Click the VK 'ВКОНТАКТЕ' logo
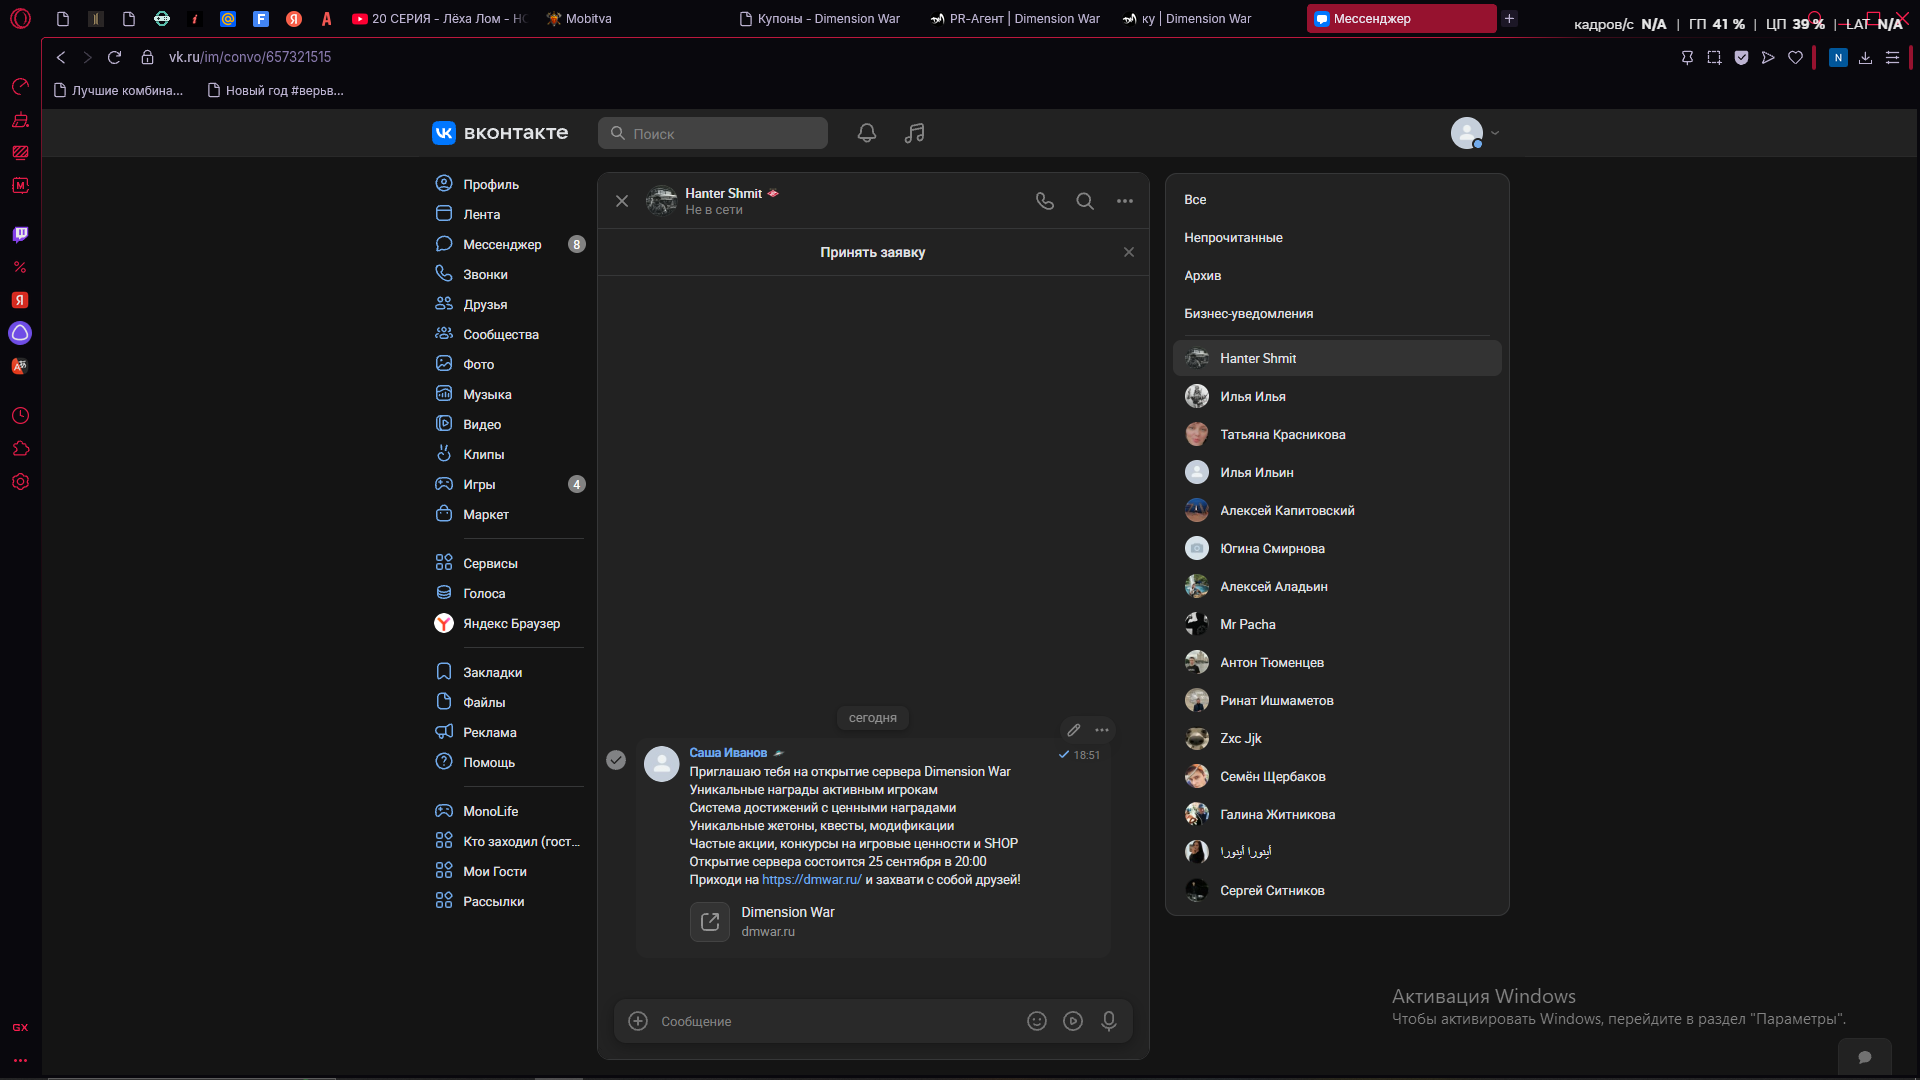1920x1080 pixels. pos(500,133)
